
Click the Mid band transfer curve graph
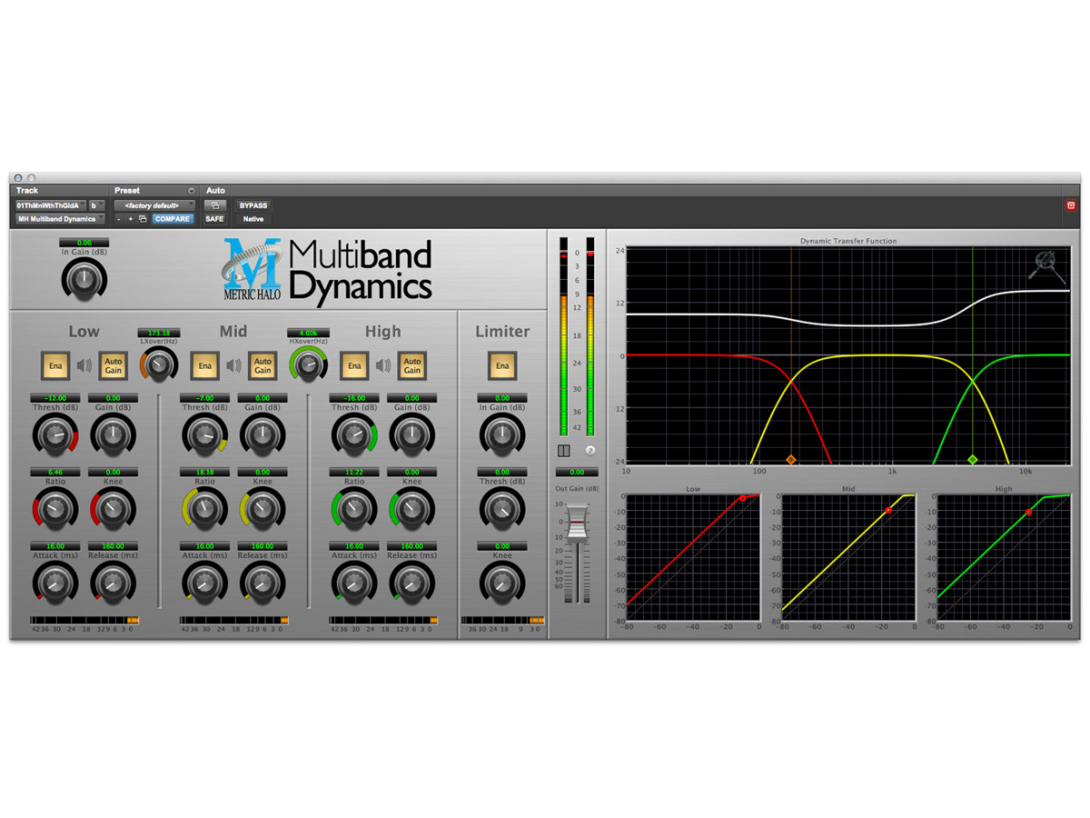coord(848,557)
